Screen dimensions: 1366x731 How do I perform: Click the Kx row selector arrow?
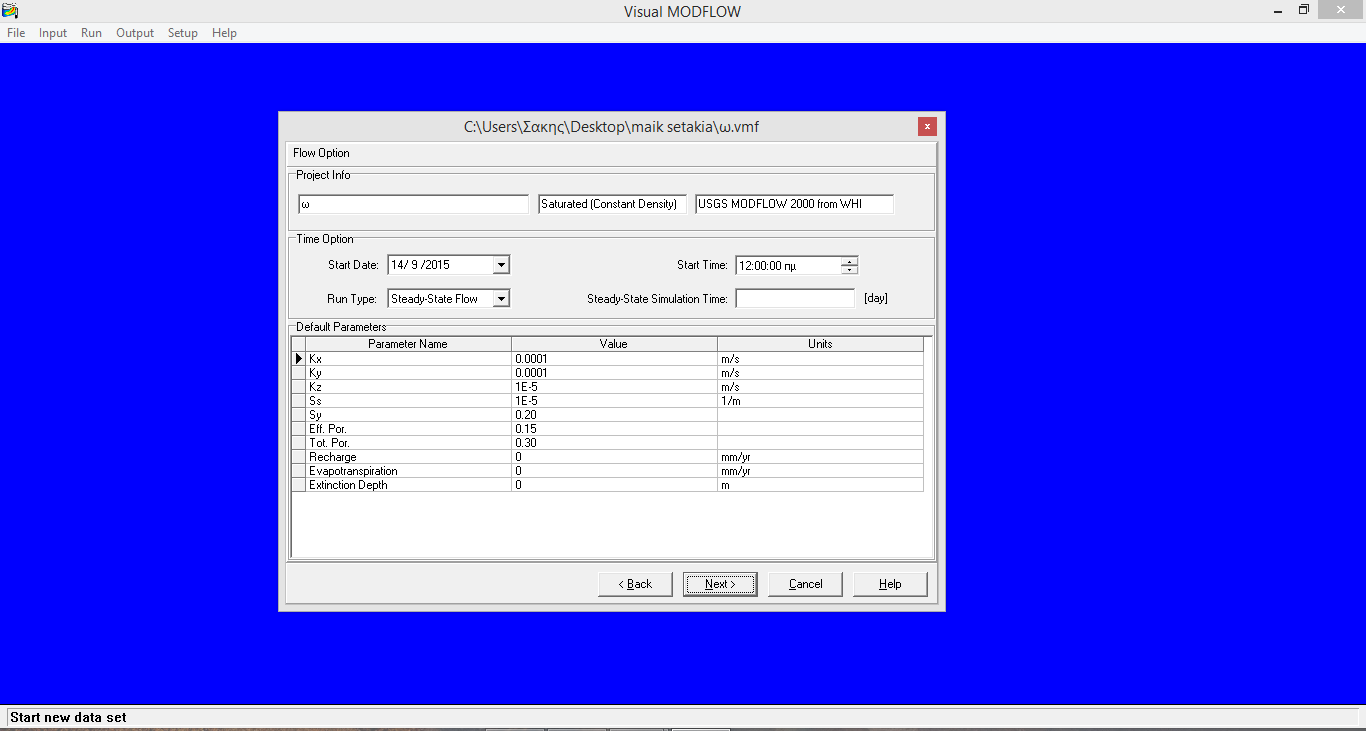click(298, 358)
